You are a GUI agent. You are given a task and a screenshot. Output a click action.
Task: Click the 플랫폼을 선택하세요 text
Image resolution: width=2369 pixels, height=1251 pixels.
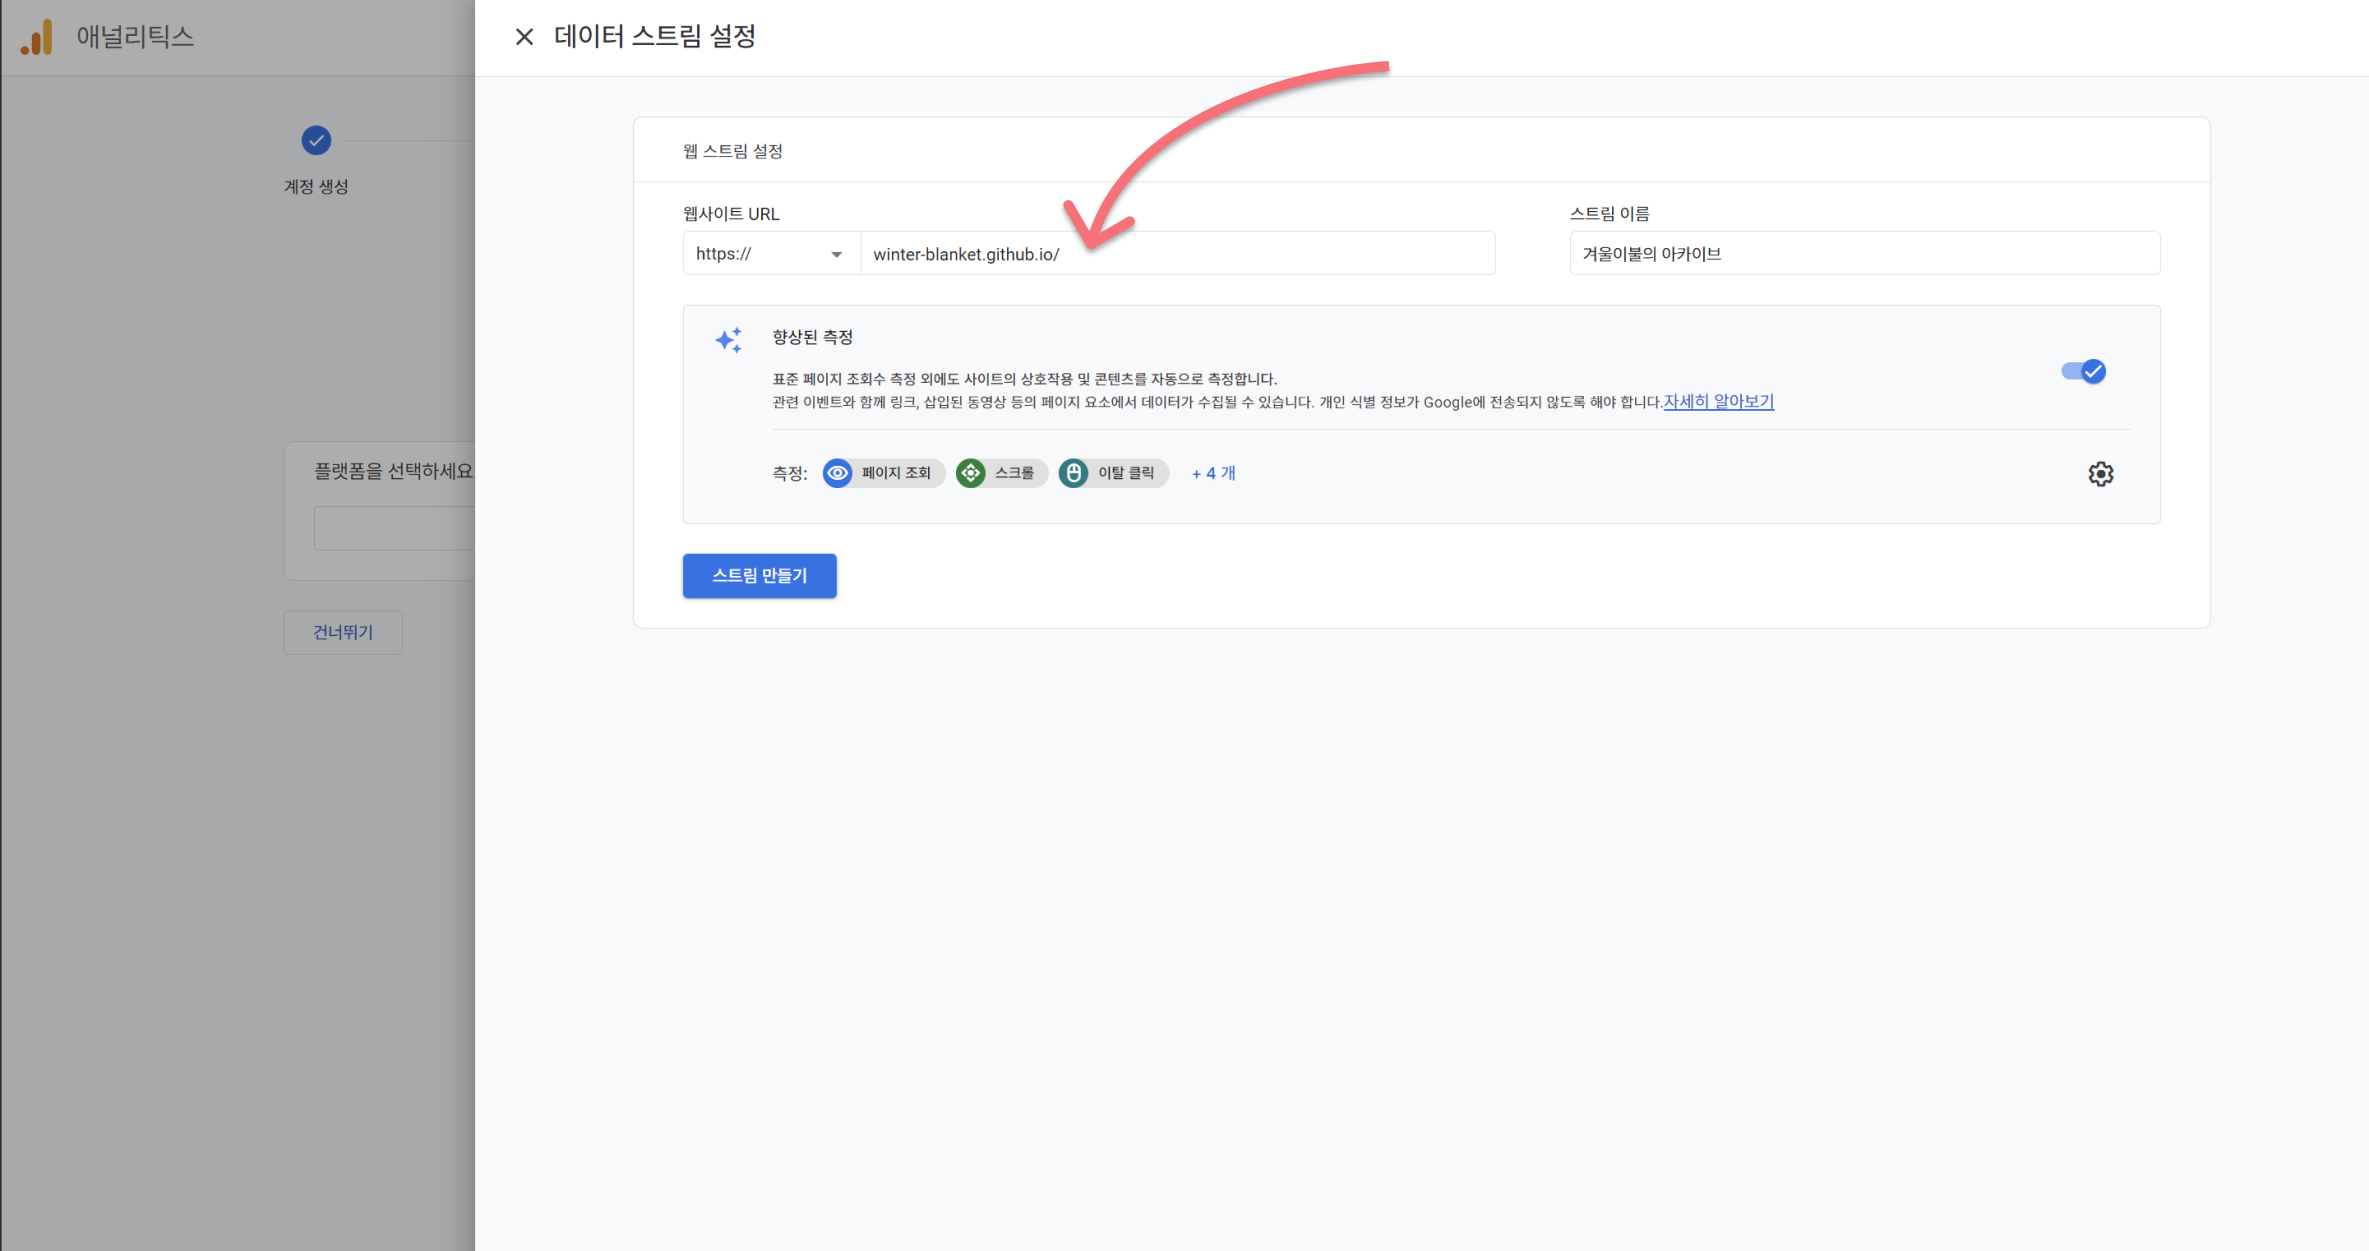393,471
